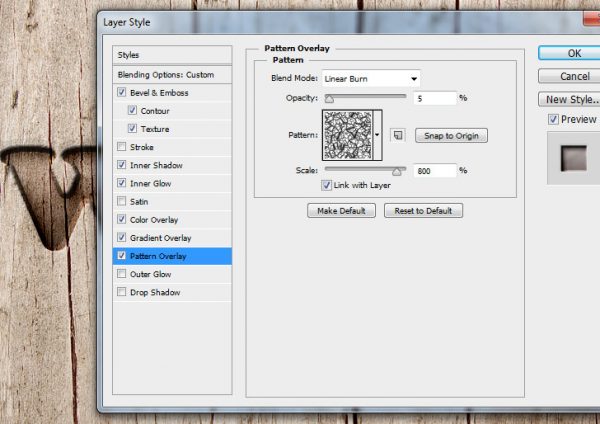Click the Scale slider handle
Screen dimensions: 600x424
(396, 171)
